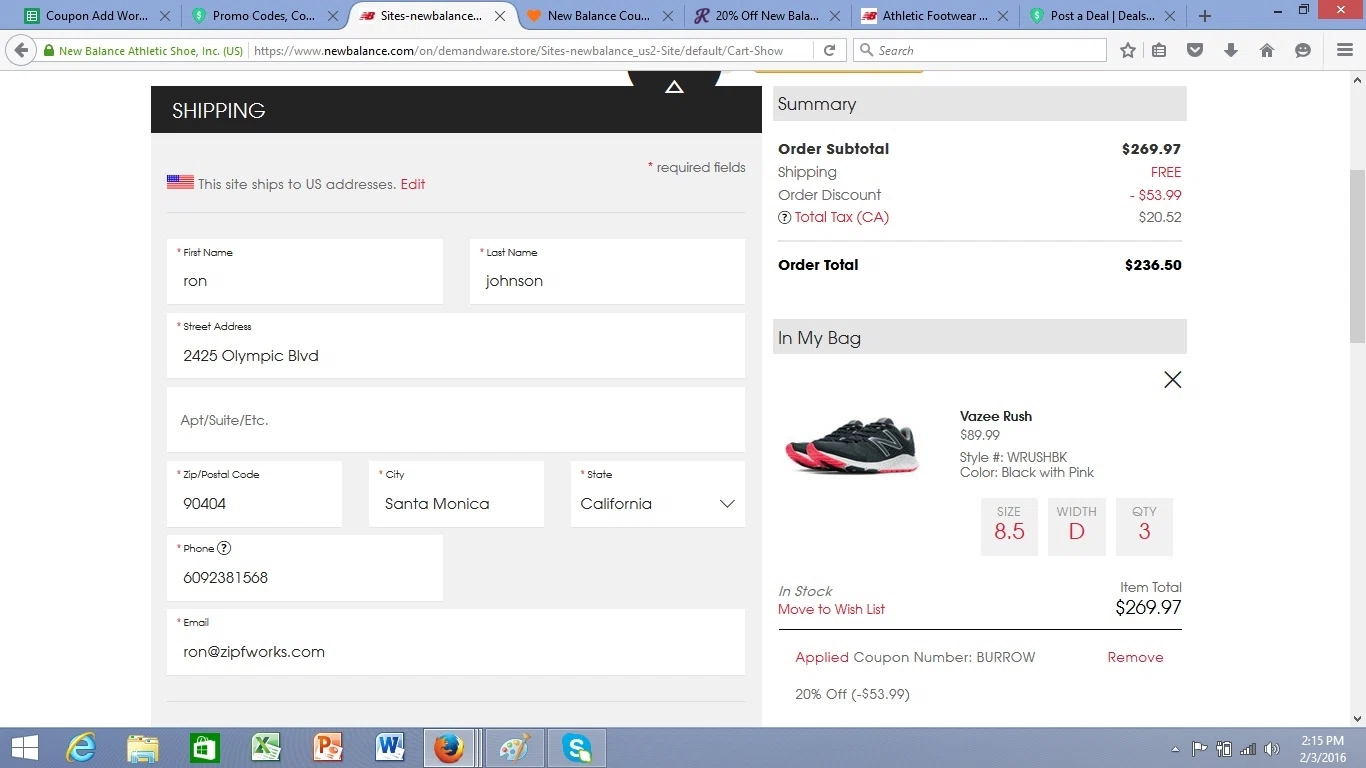Click the Firefox Hello smiley icon

coord(1303,50)
